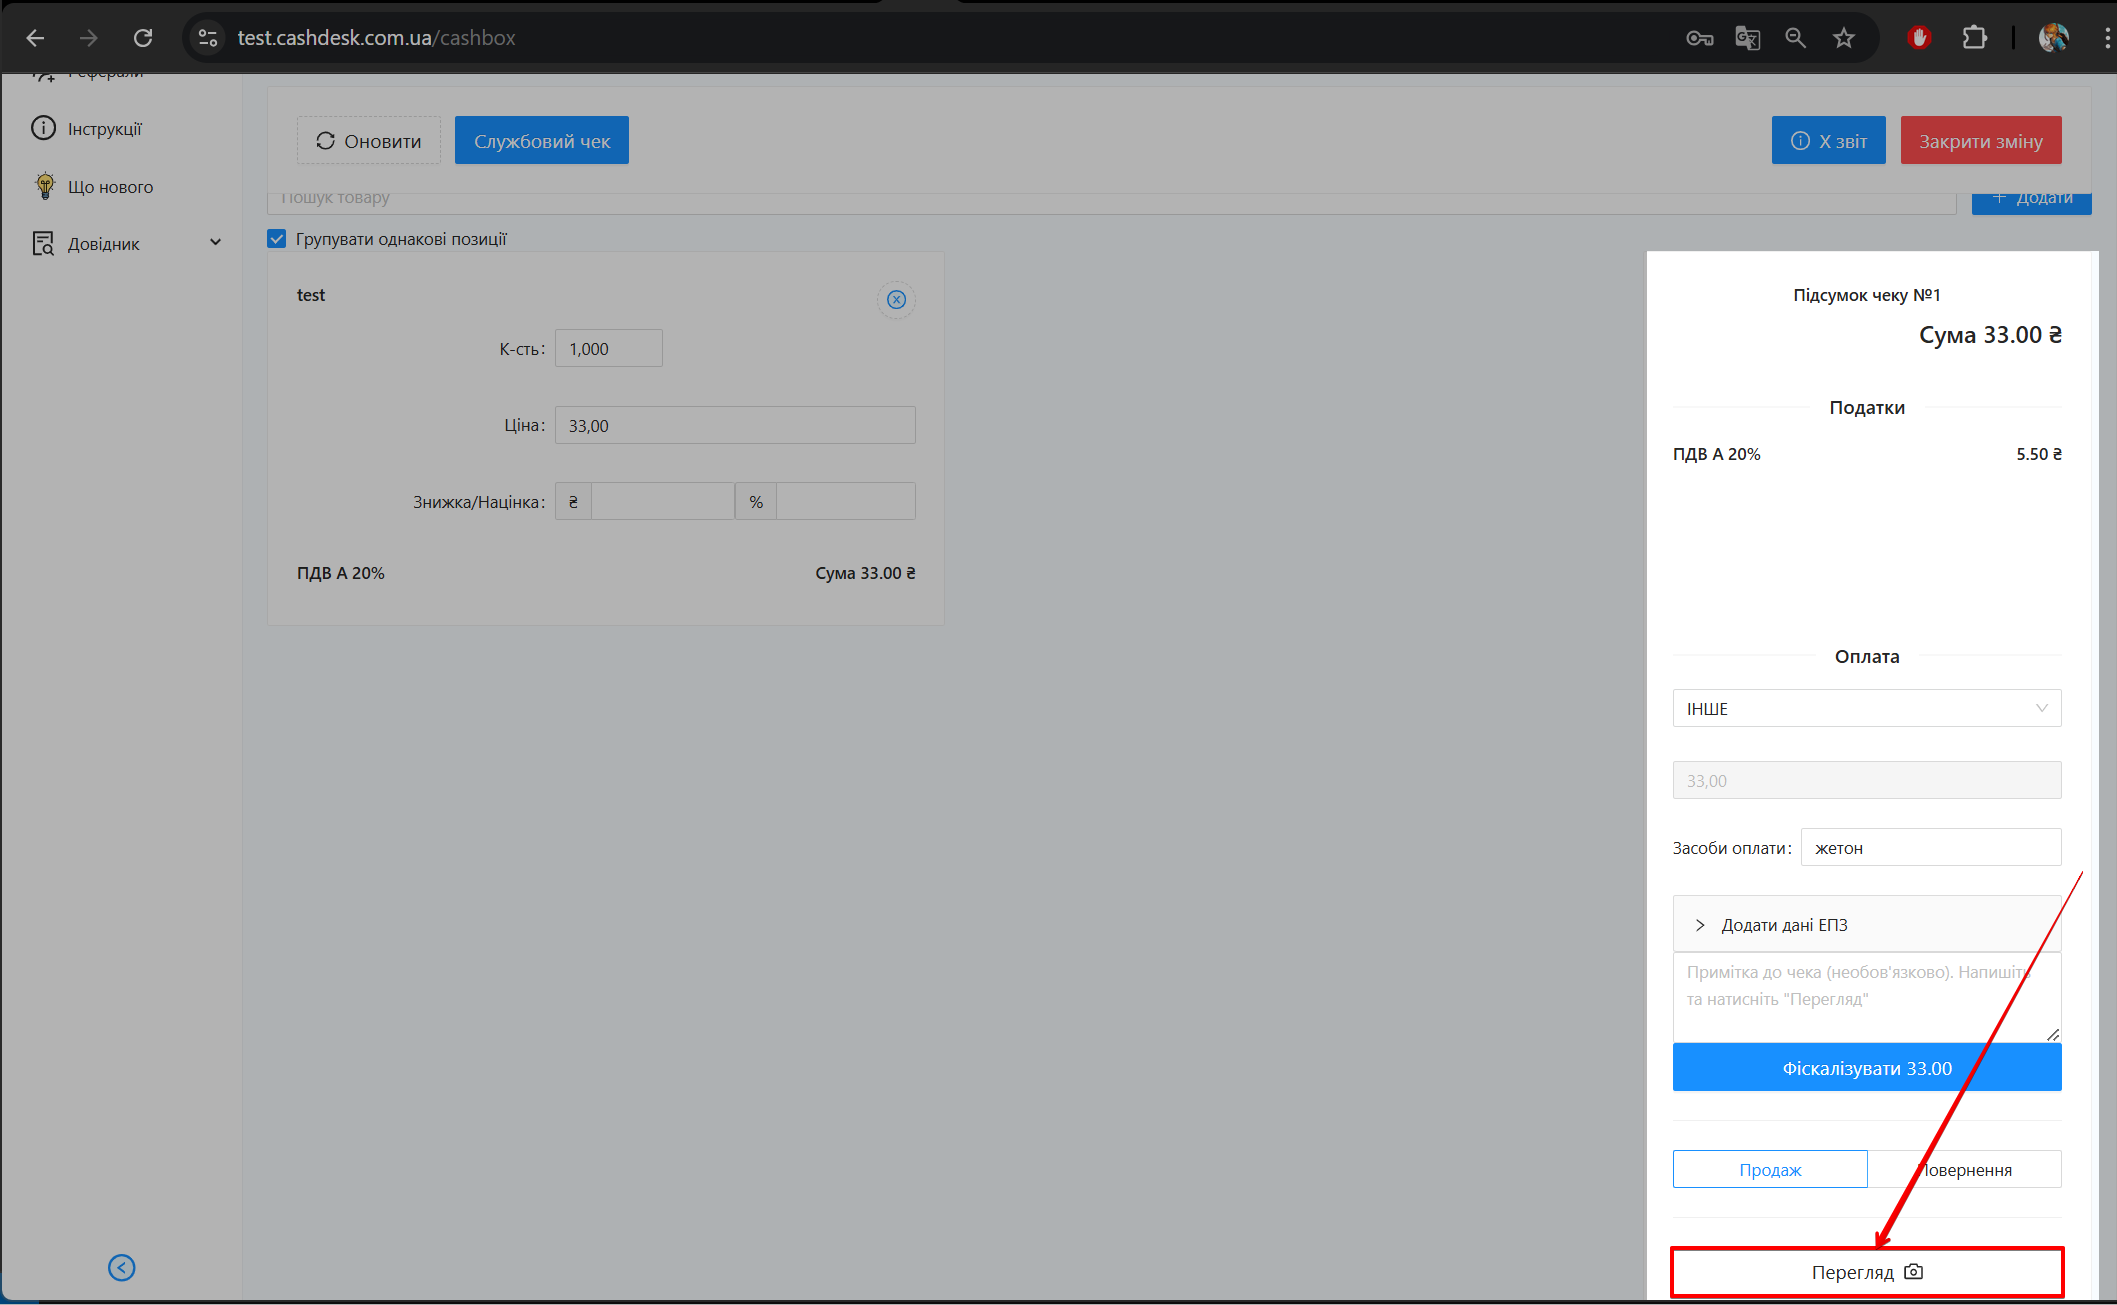Click the Закрити зміну button
The width and height of the screenshot is (2117, 1305).
click(x=1980, y=141)
